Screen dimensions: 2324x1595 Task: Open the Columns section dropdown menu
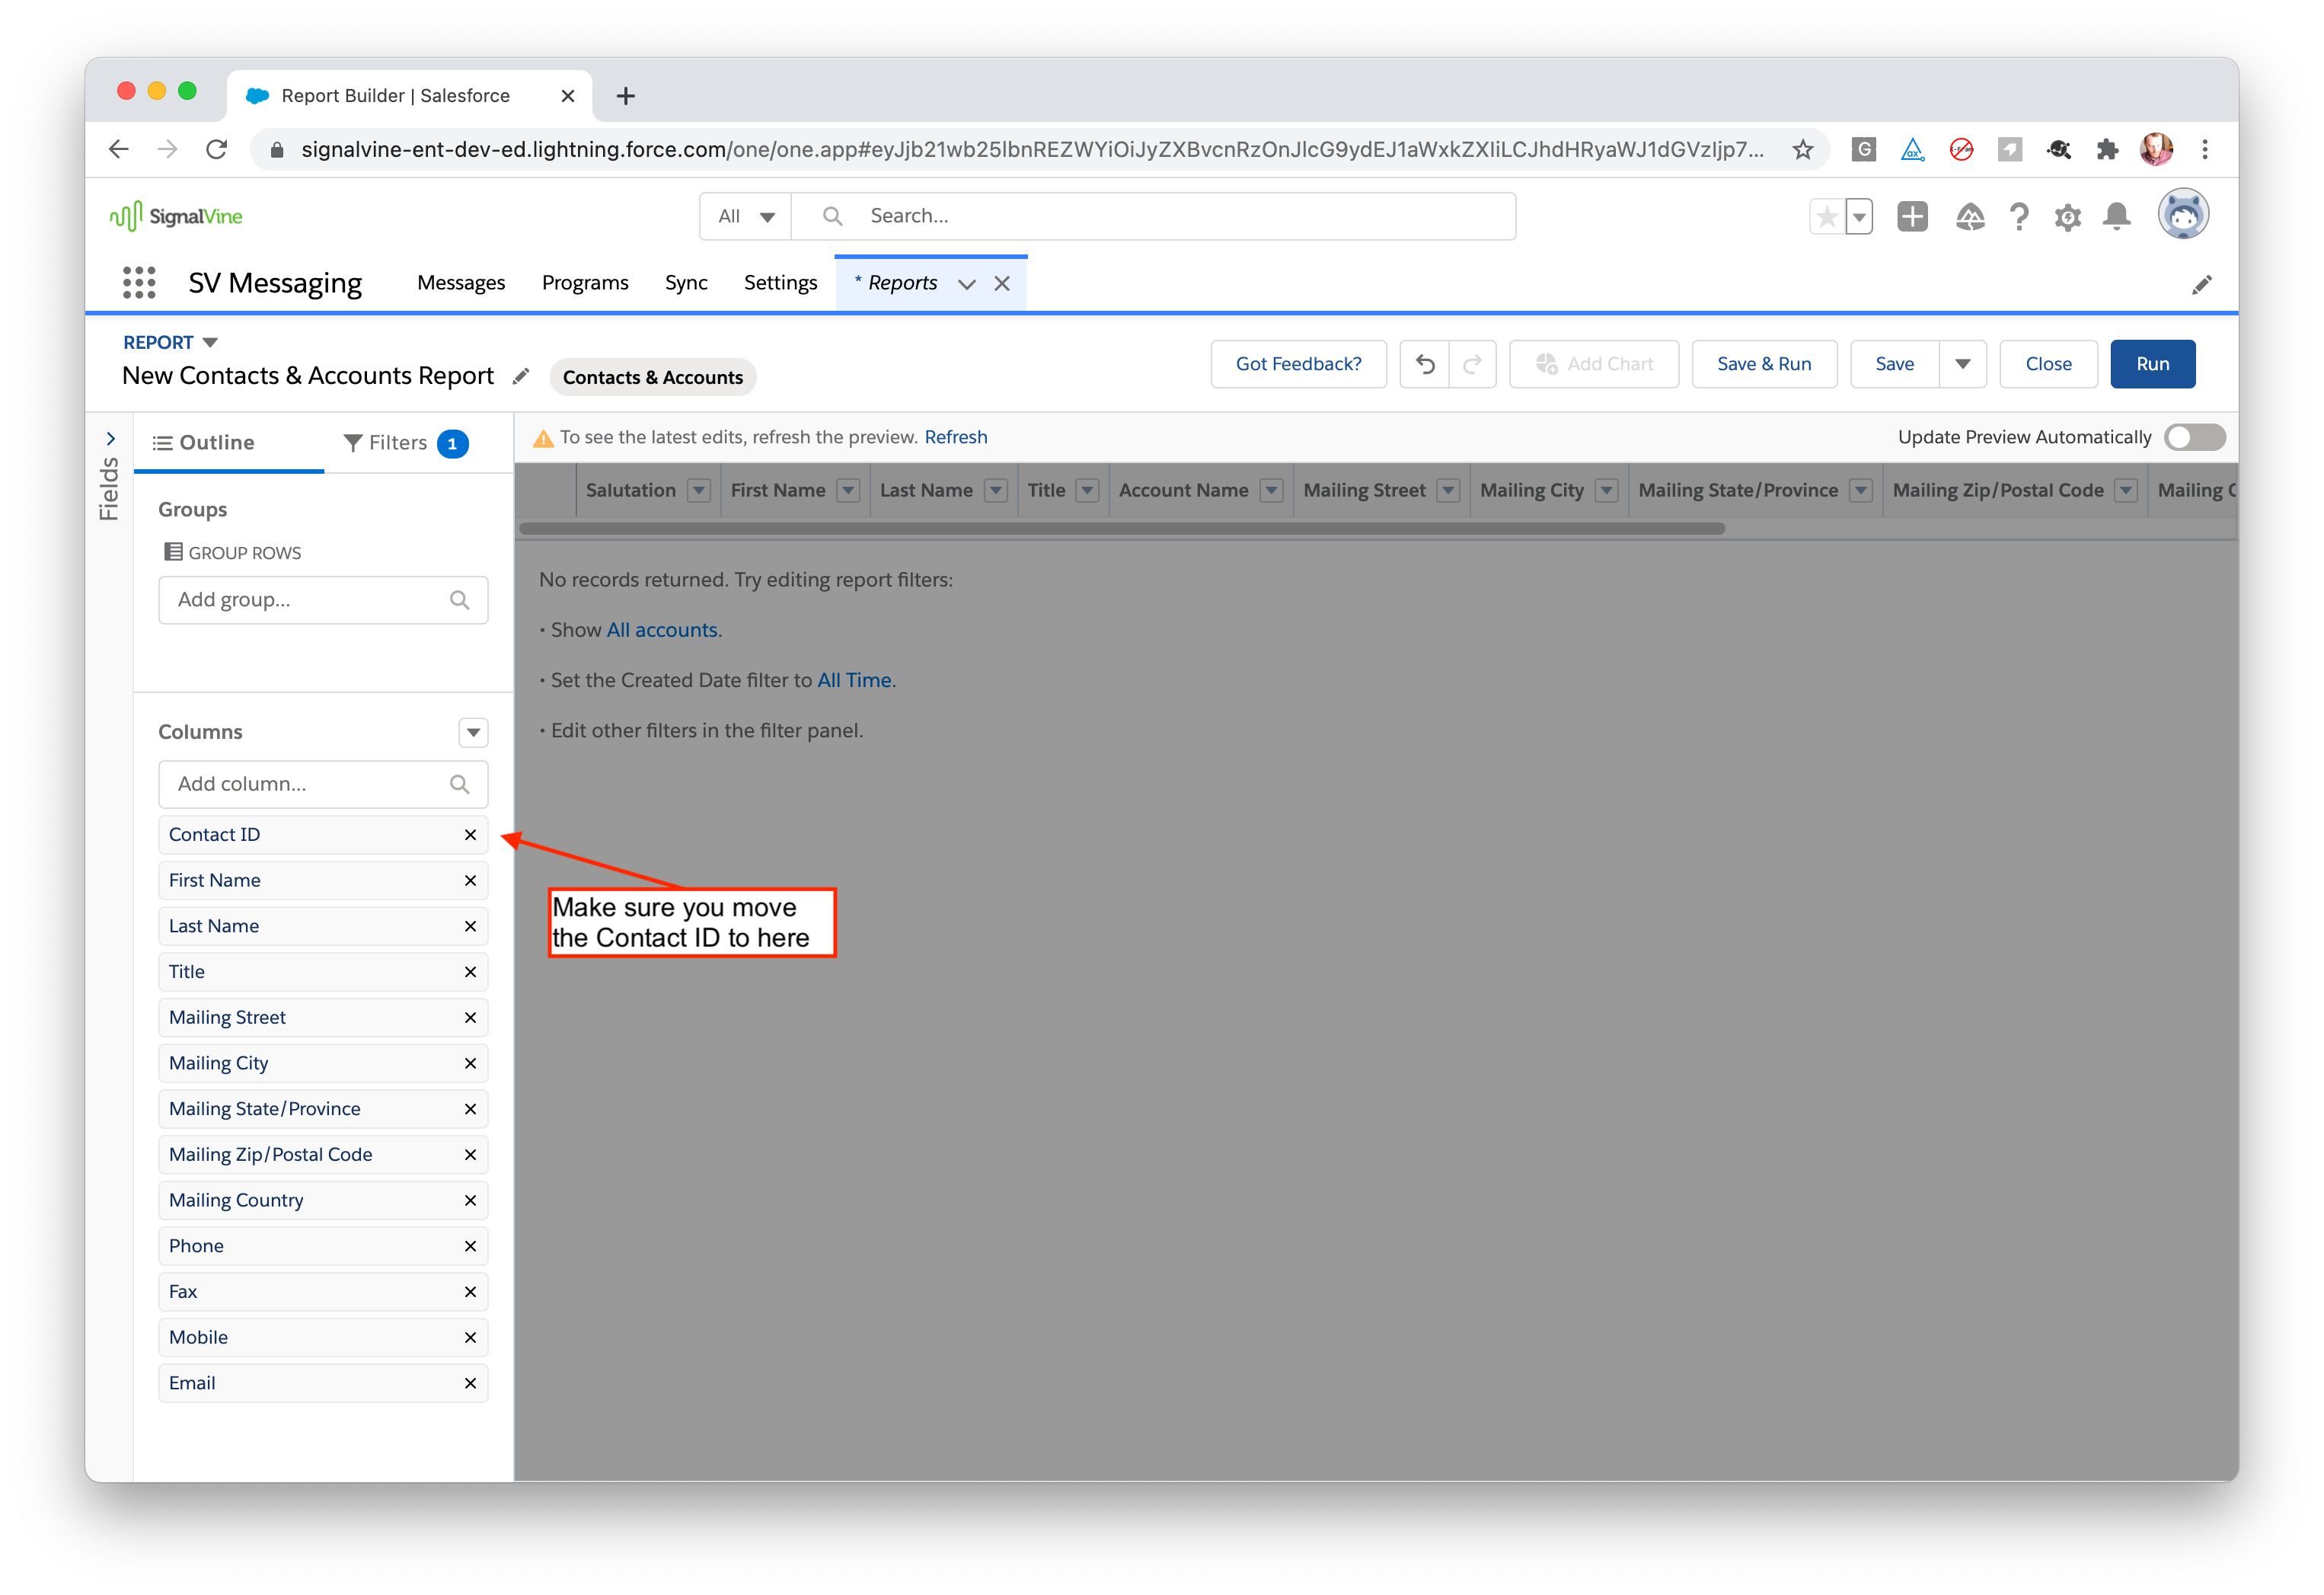(x=473, y=733)
